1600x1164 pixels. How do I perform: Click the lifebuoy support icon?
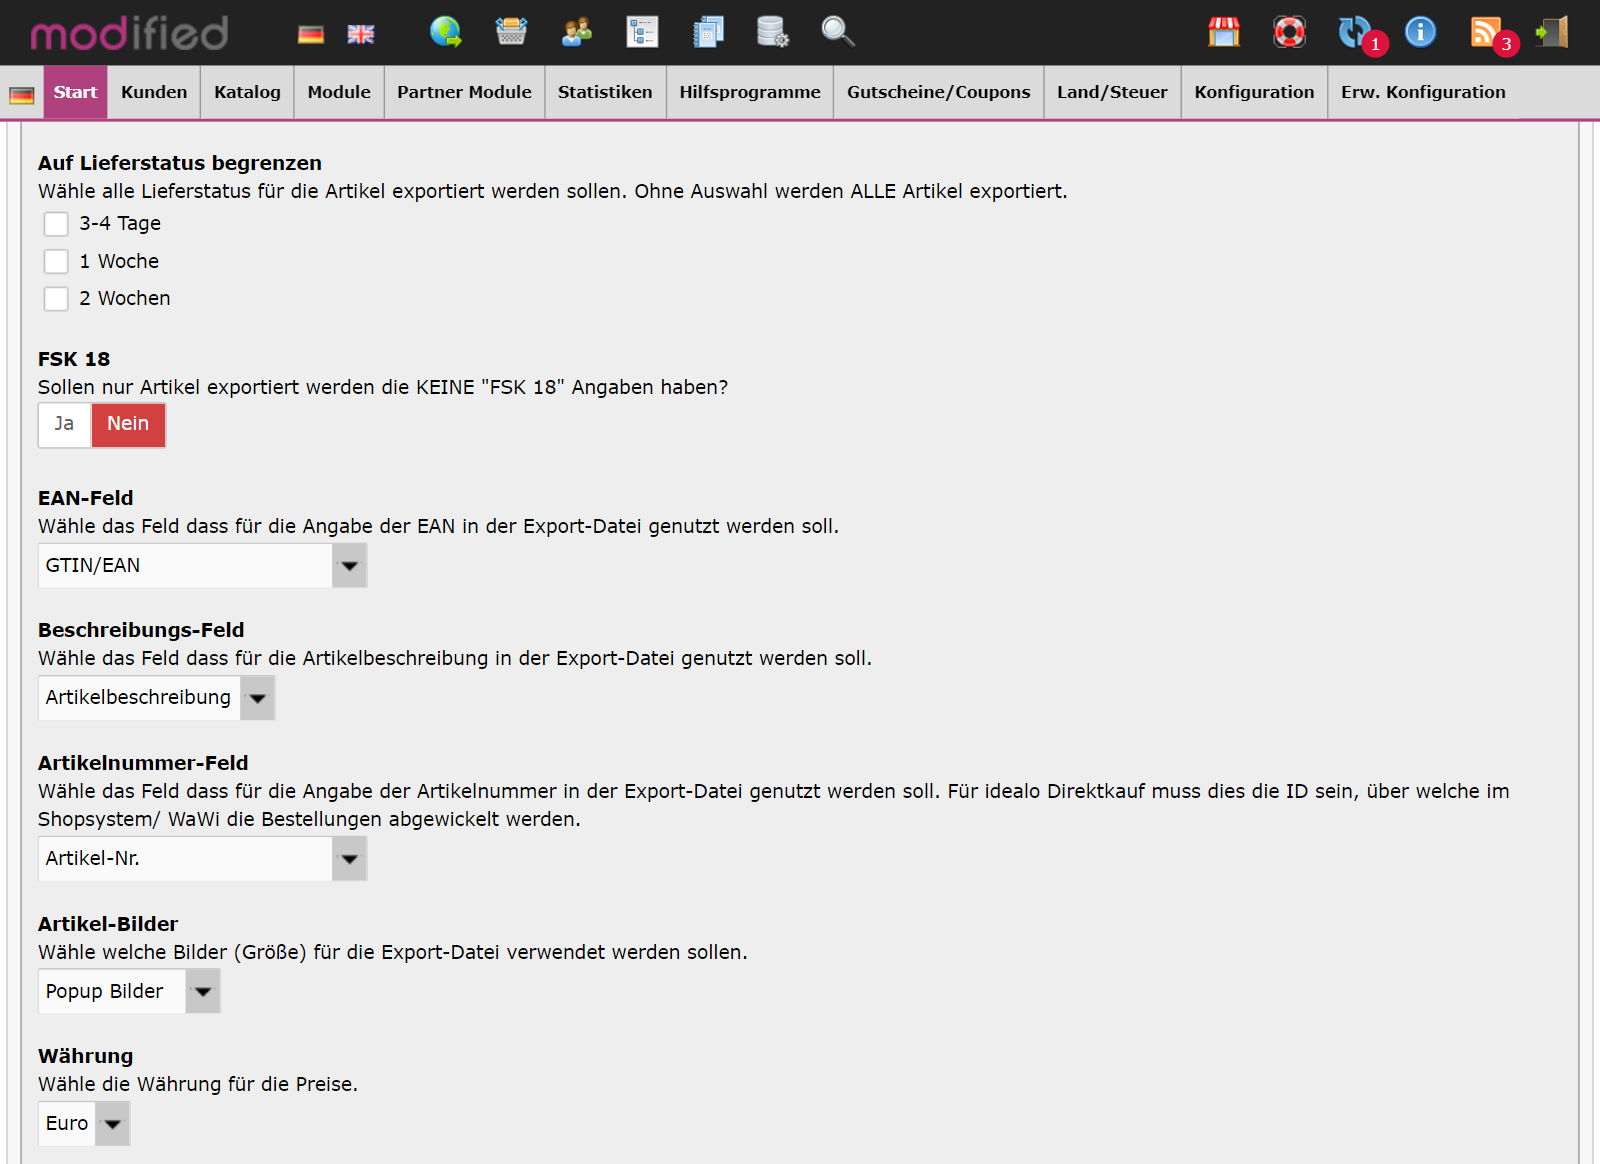(x=1290, y=32)
